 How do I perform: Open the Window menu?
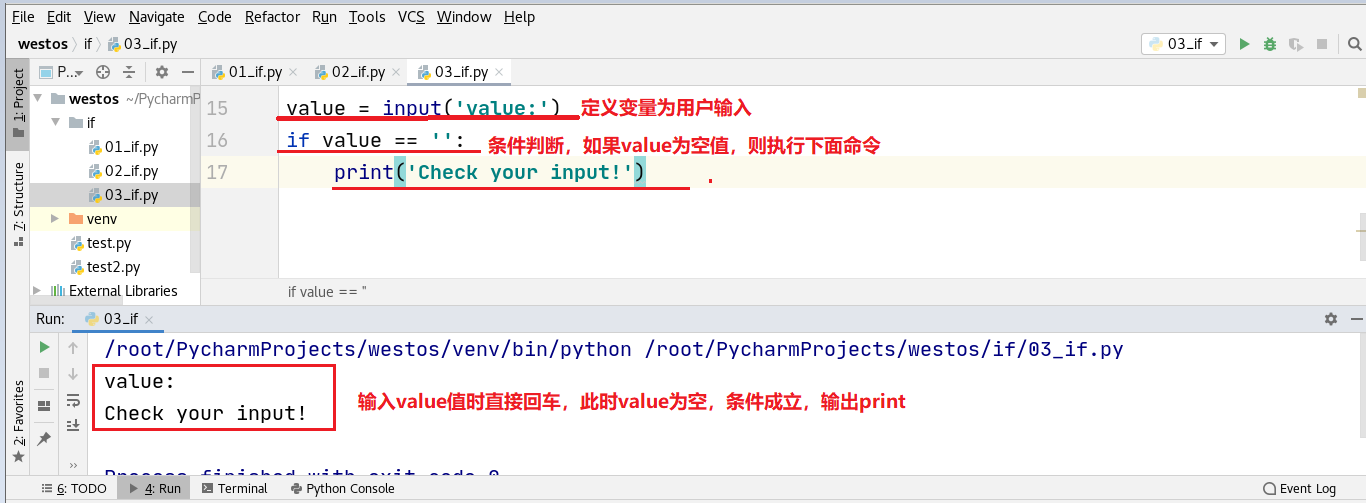click(x=464, y=17)
